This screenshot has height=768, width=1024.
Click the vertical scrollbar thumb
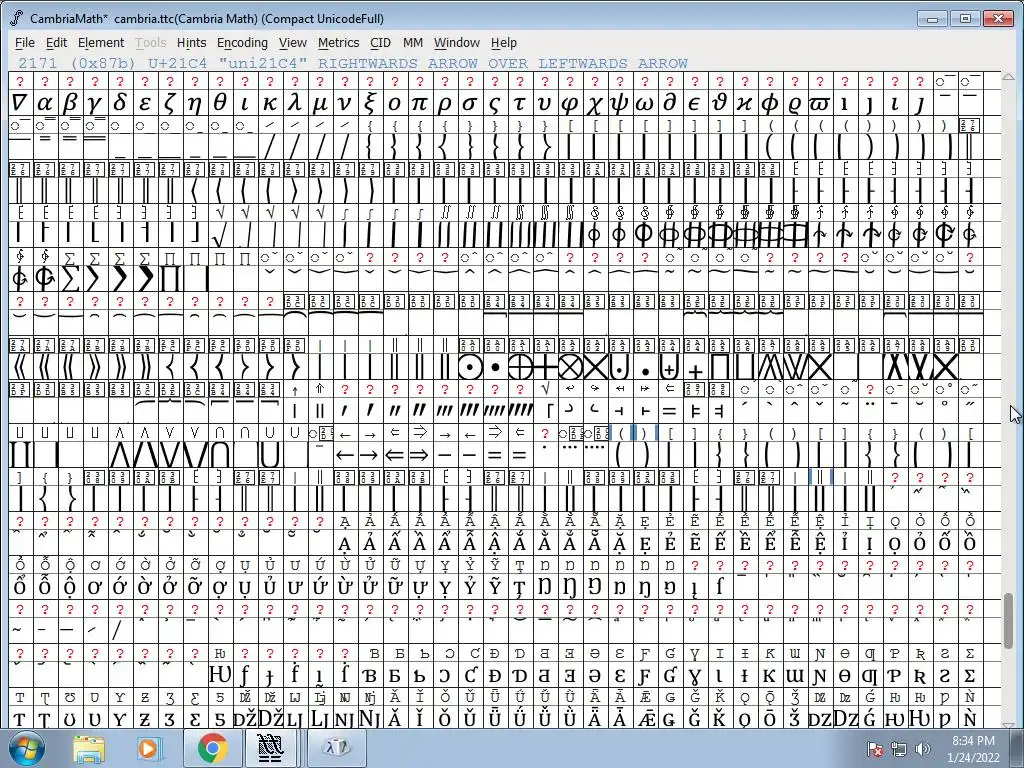click(x=1010, y=621)
